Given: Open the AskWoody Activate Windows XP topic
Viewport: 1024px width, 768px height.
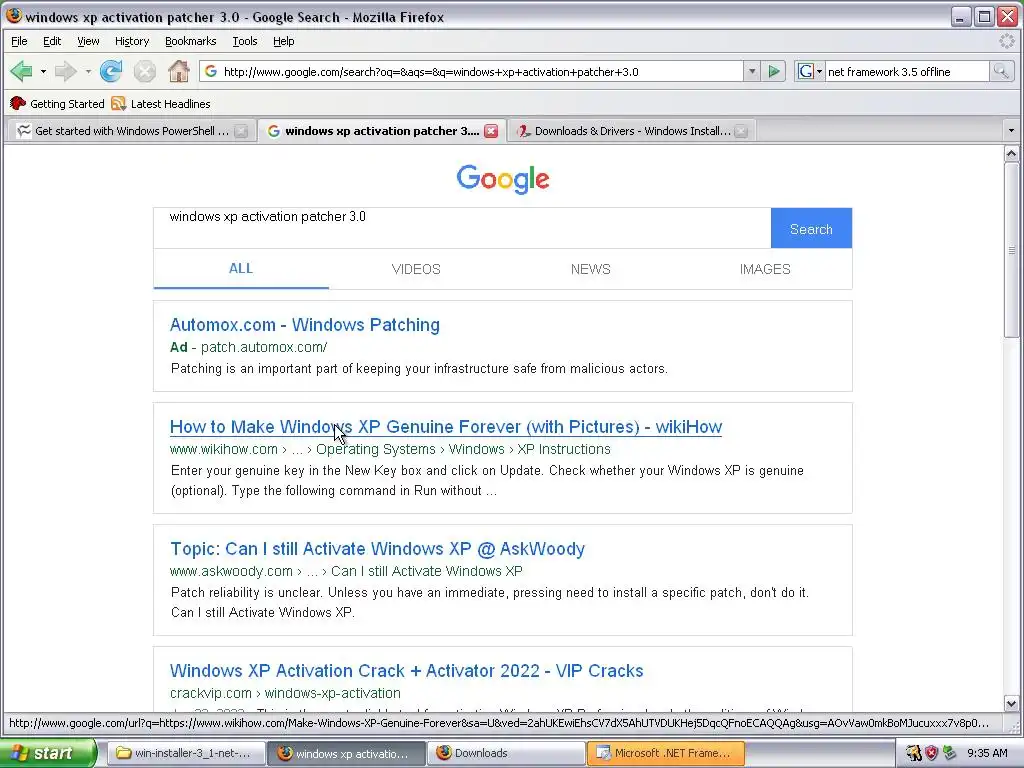Looking at the screenshot, I should click(x=377, y=549).
